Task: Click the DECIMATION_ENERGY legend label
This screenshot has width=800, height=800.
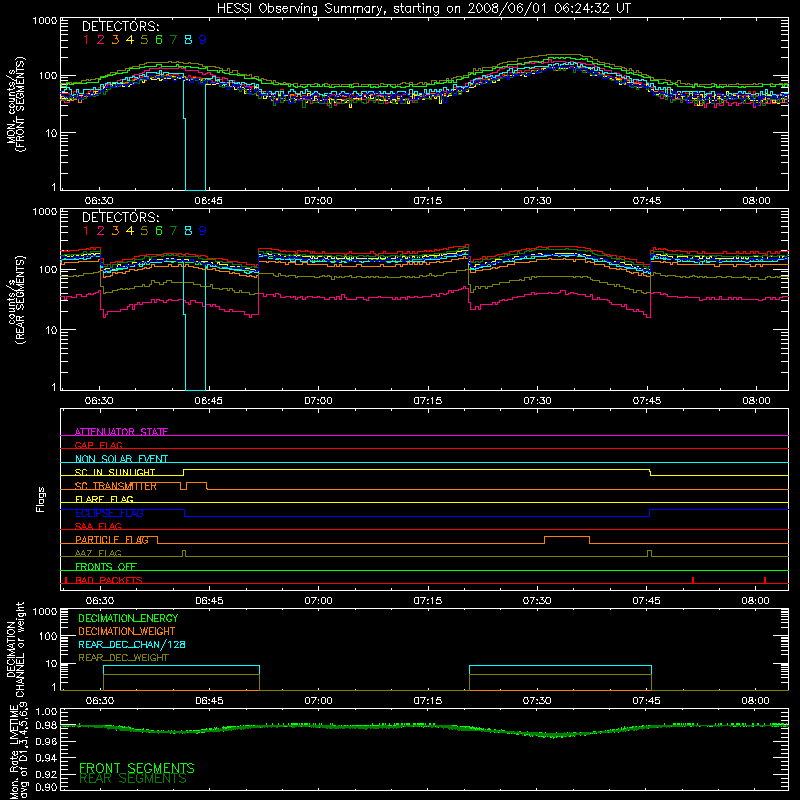Action: [x=128, y=618]
